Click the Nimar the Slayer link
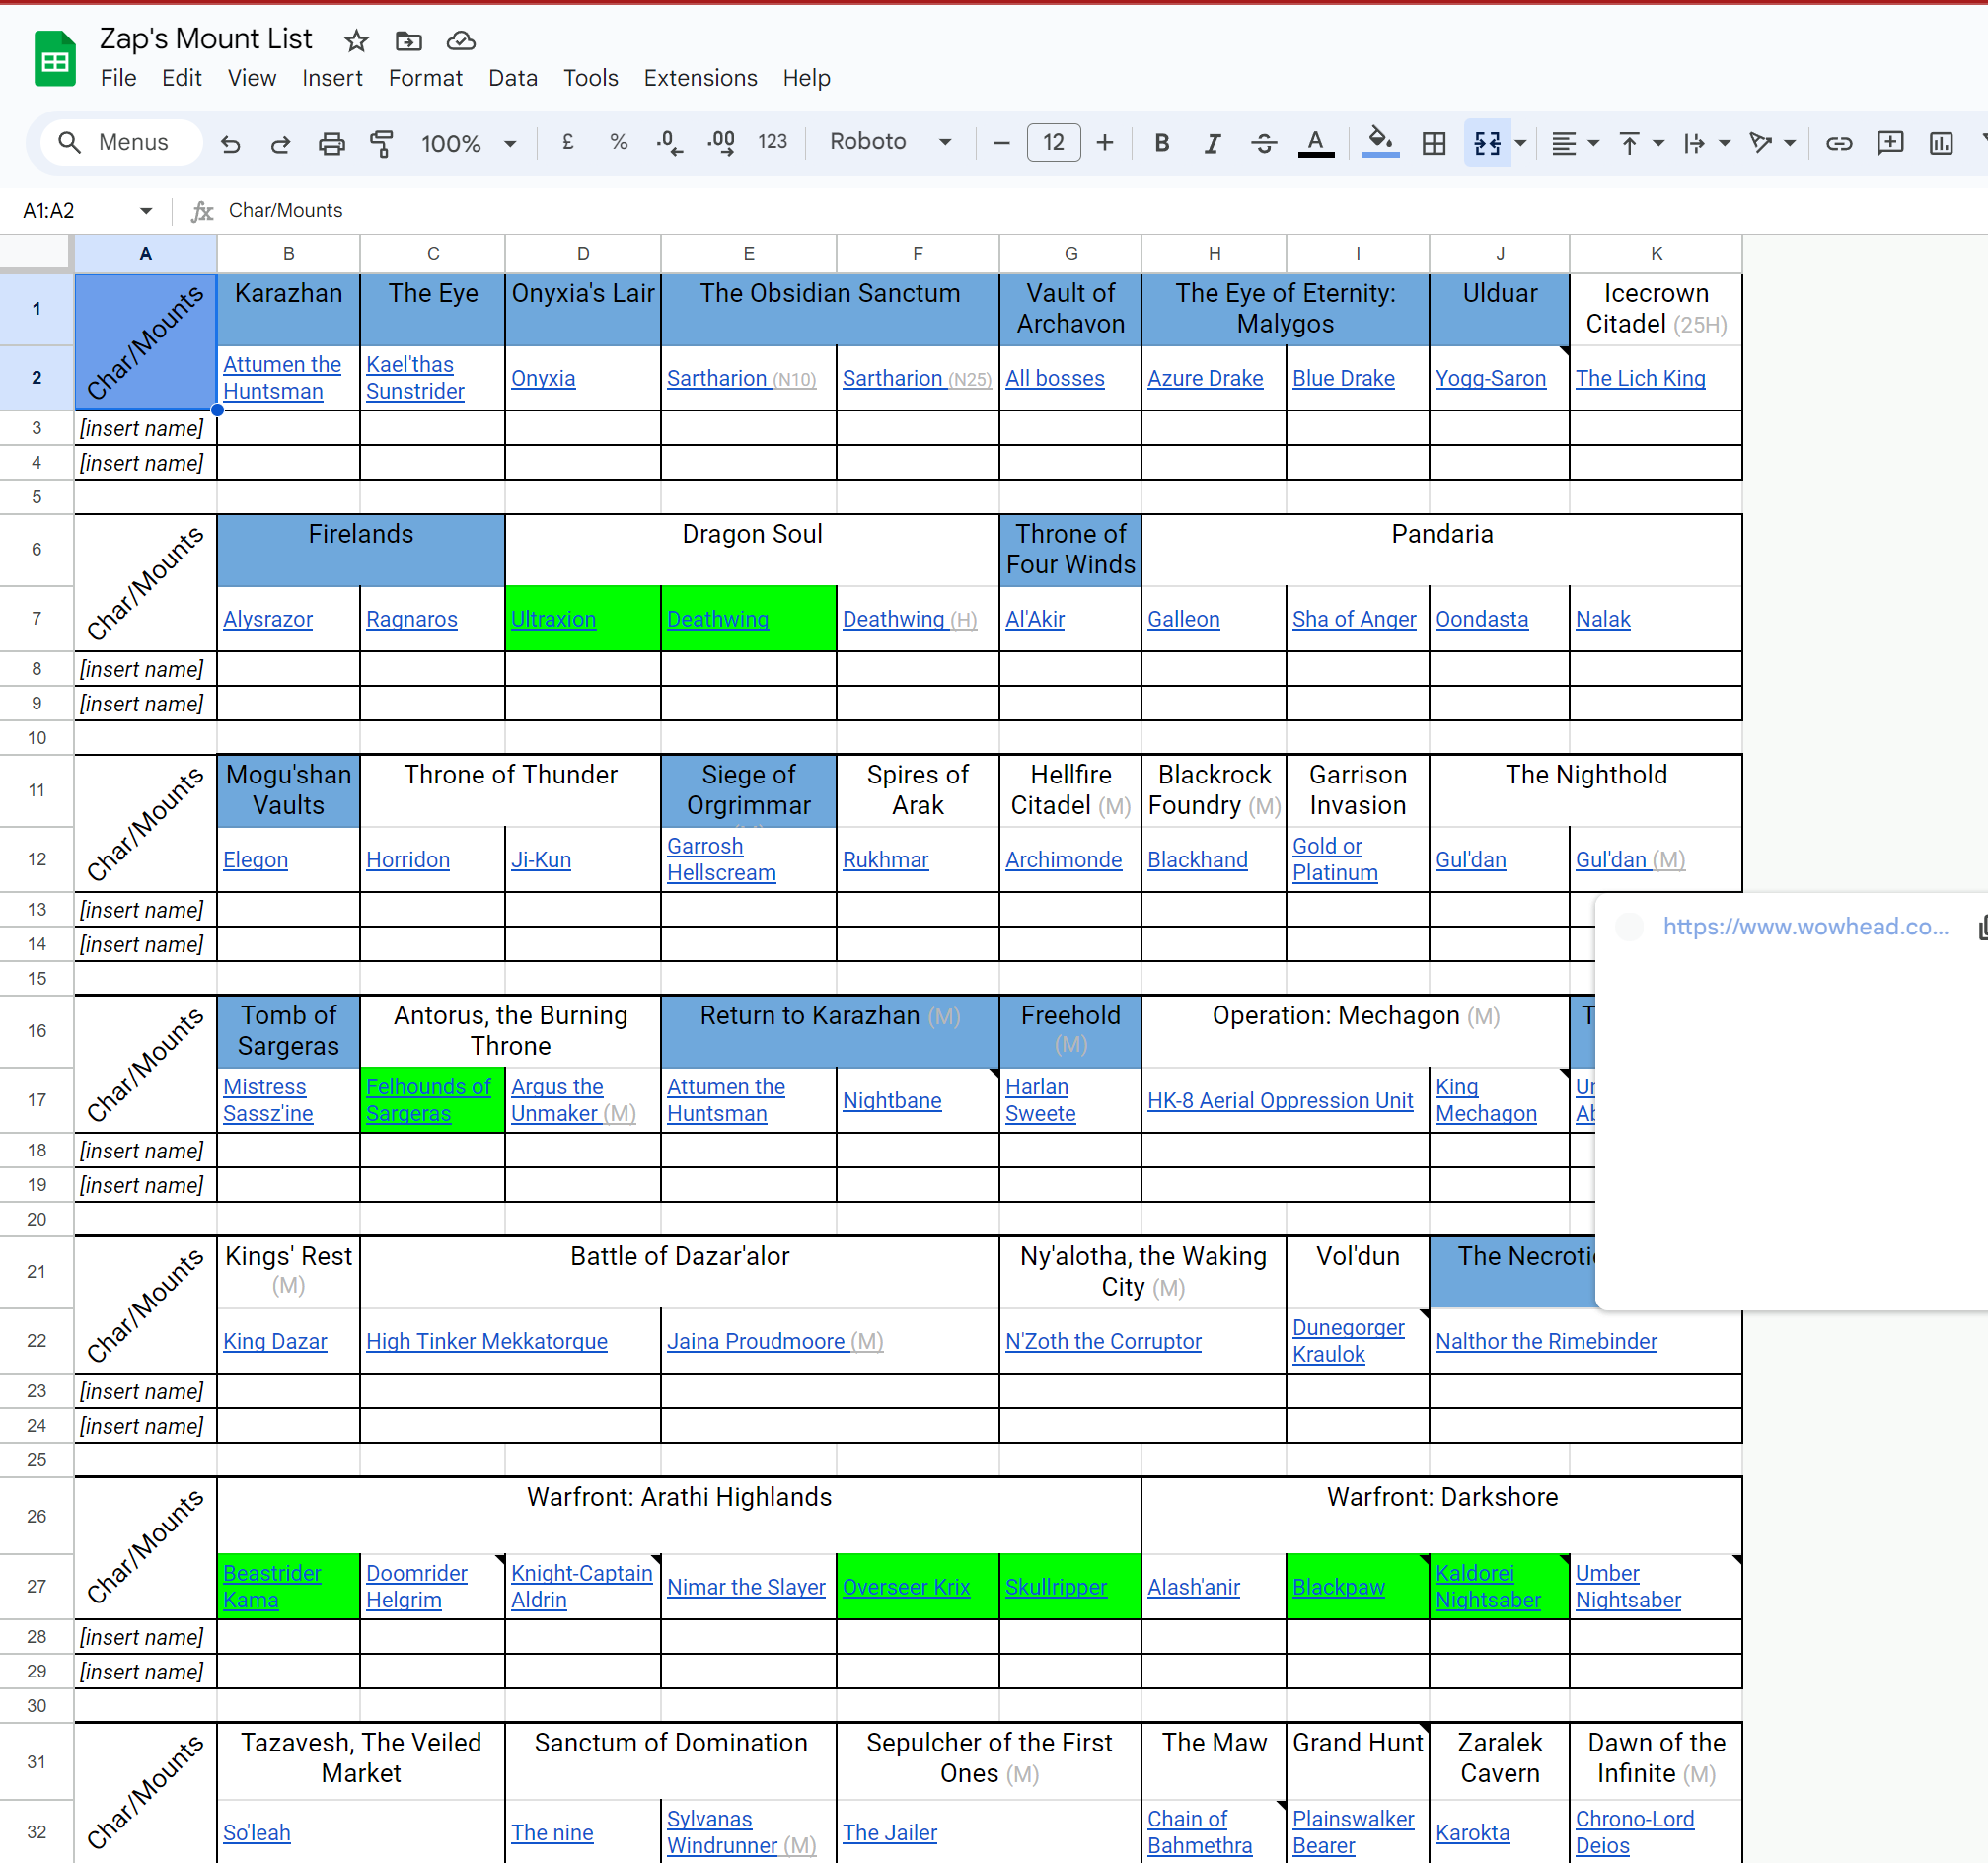1988x1863 pixels. (746, 1587)
